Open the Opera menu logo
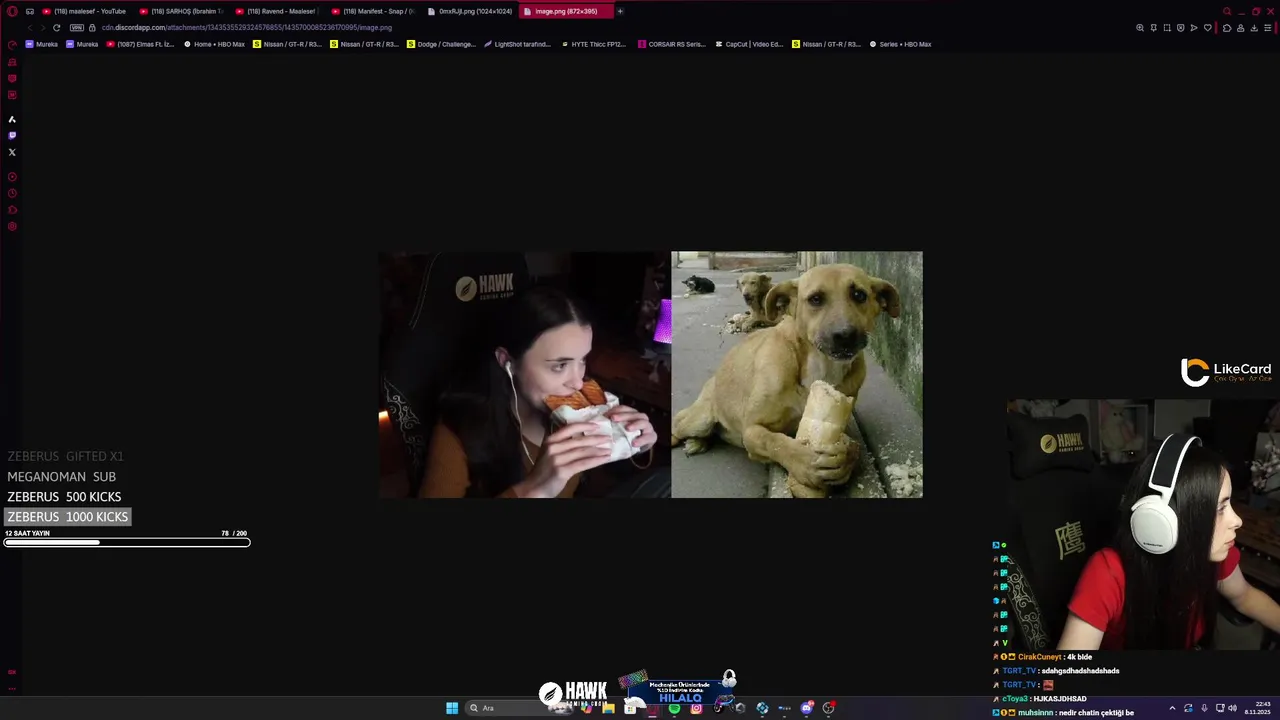 pyautogui.click(x=12, y=11)
